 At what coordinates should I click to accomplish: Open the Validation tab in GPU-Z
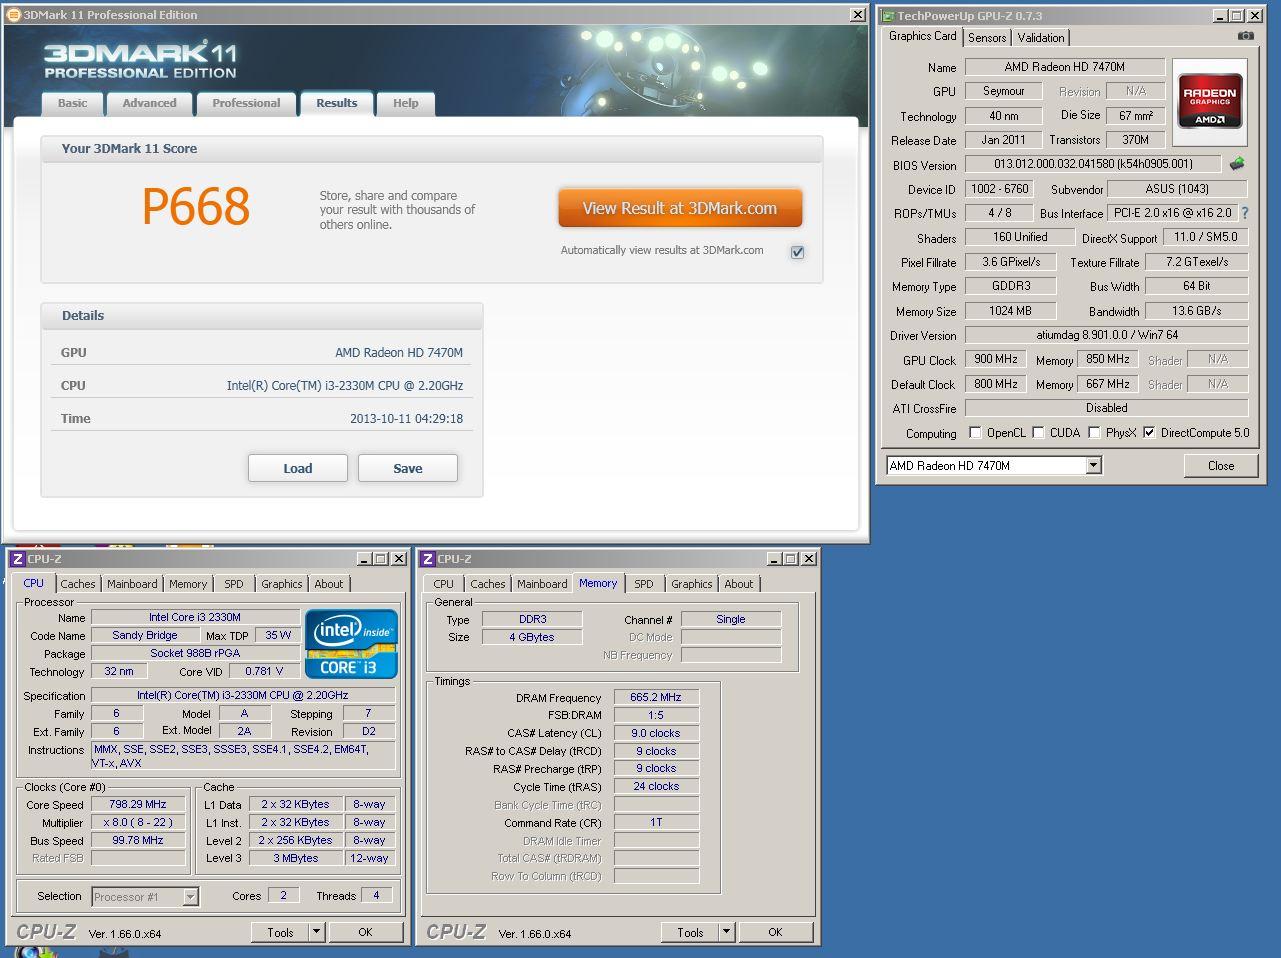tap(1041, 38)
